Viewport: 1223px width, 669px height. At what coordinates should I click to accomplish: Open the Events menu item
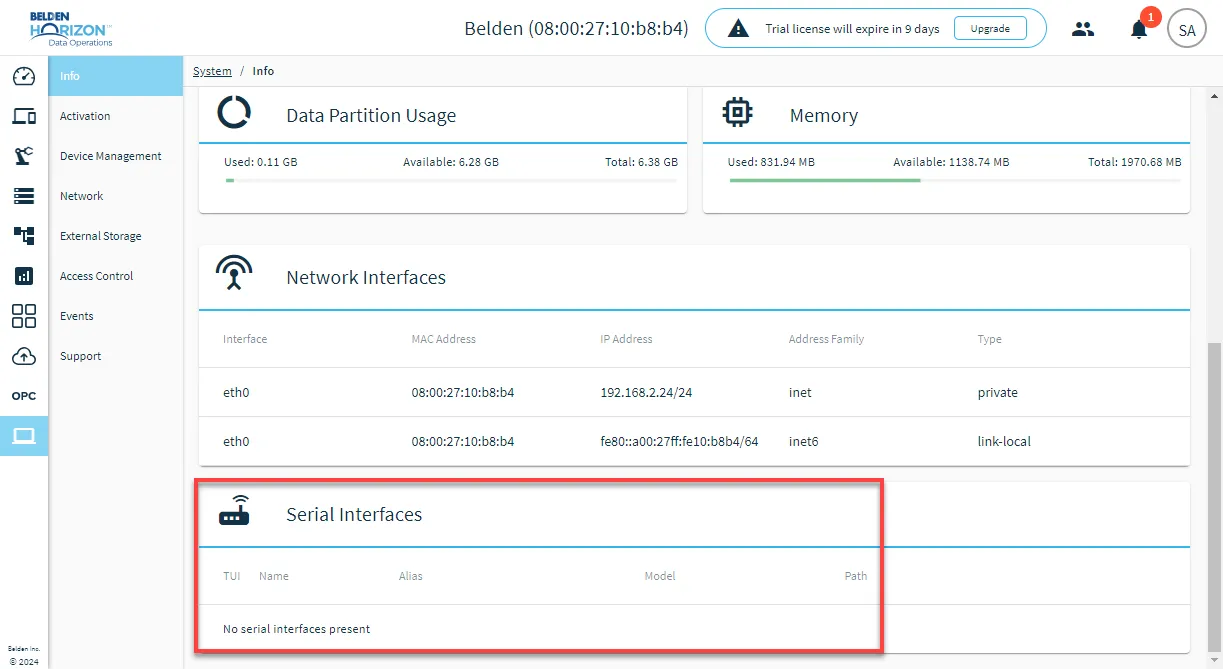point(116,316)
